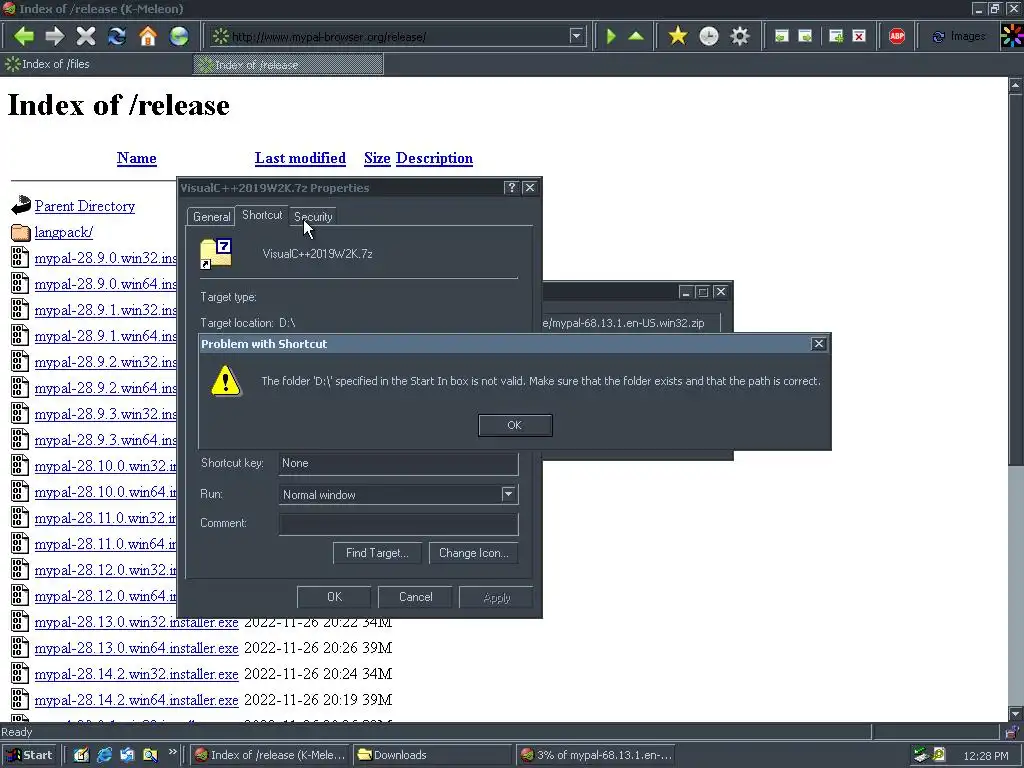
Task: Click the previous tab toolbar icon
Action: [x=781, y=36]
